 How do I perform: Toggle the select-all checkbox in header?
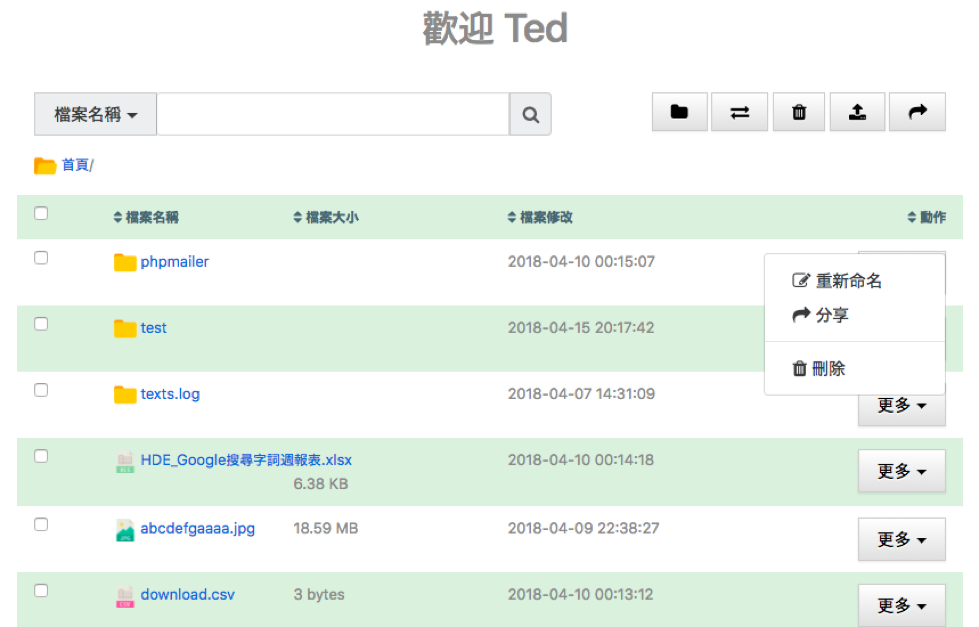pos(41,213)
